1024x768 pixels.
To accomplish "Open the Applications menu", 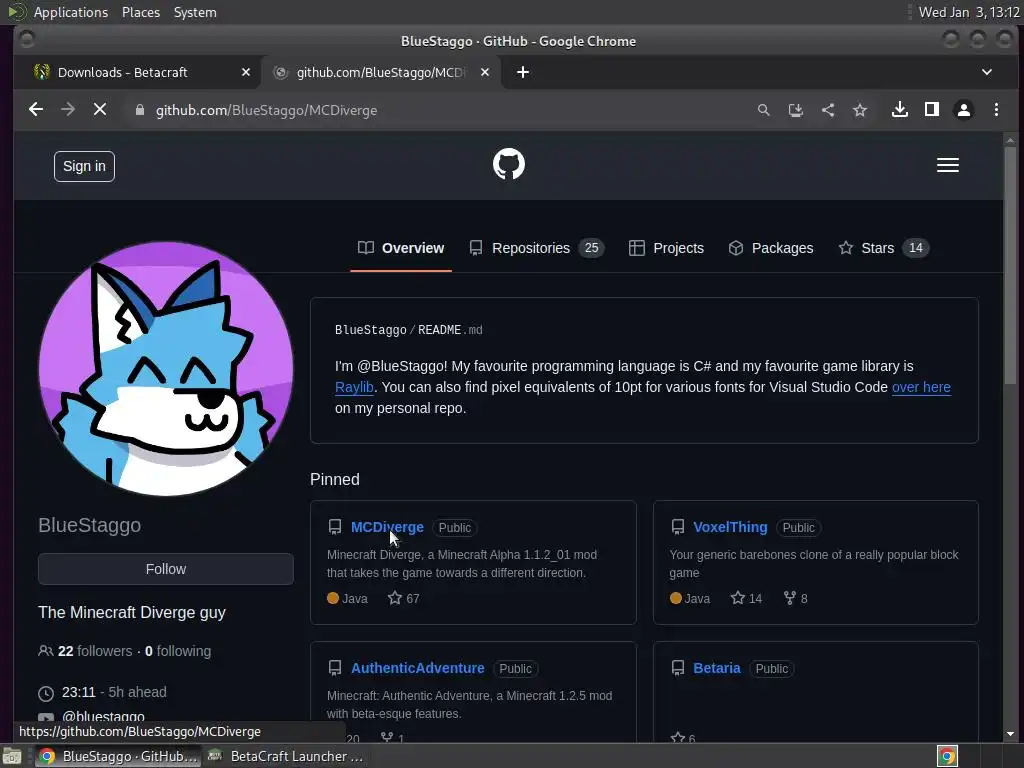I will tap(71, 12).
